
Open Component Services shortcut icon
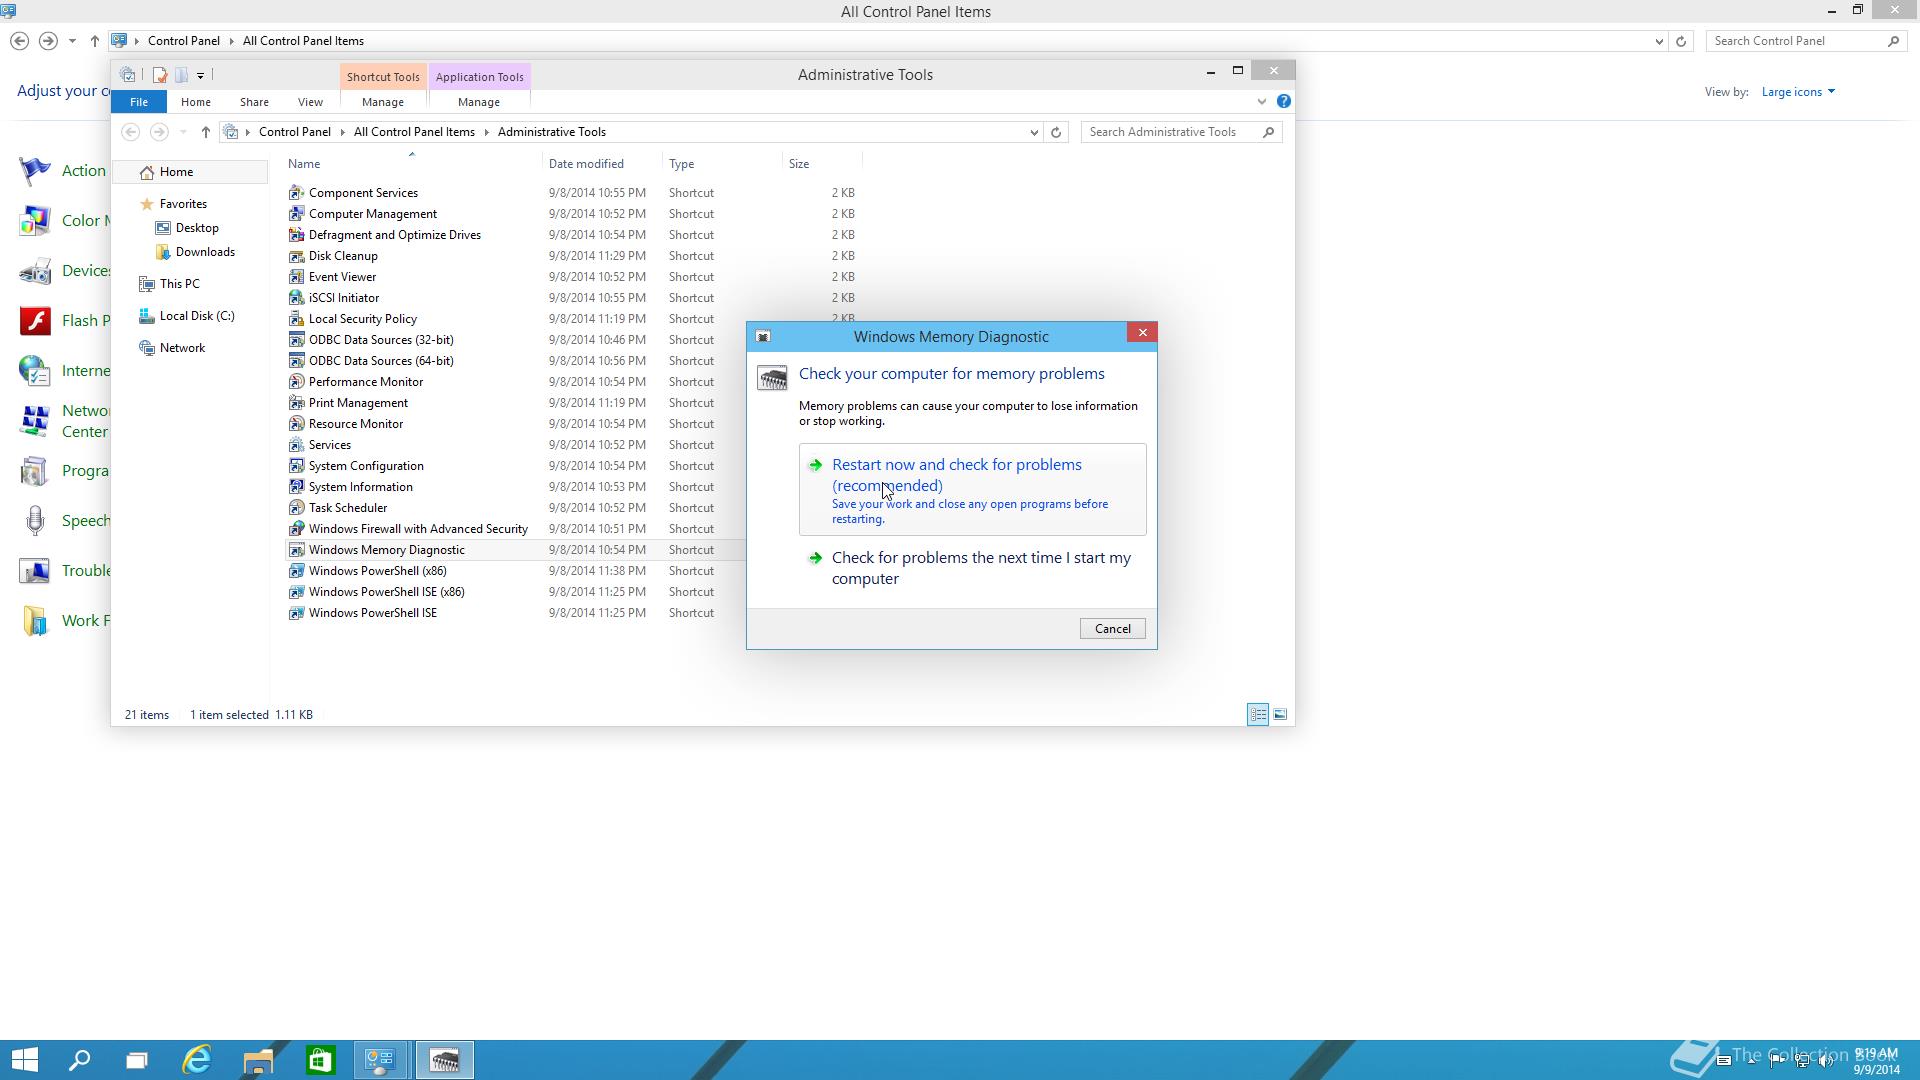click(x=296, y=193)
